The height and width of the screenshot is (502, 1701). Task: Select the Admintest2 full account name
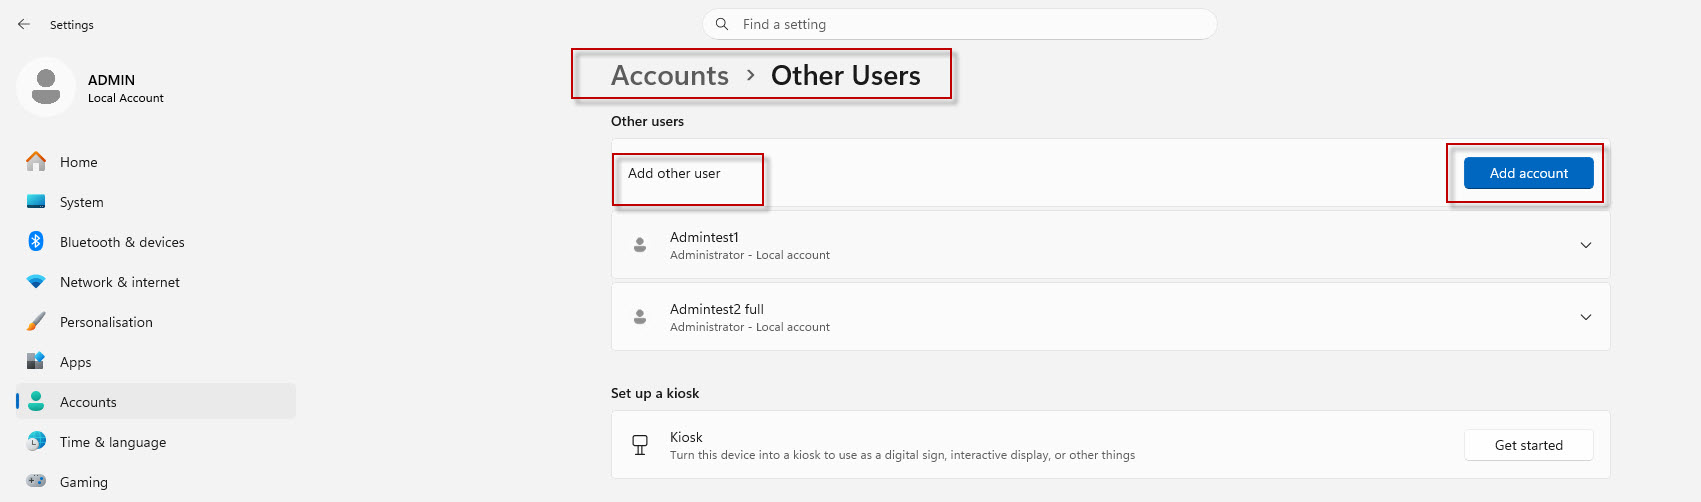(x=717, y=309)
